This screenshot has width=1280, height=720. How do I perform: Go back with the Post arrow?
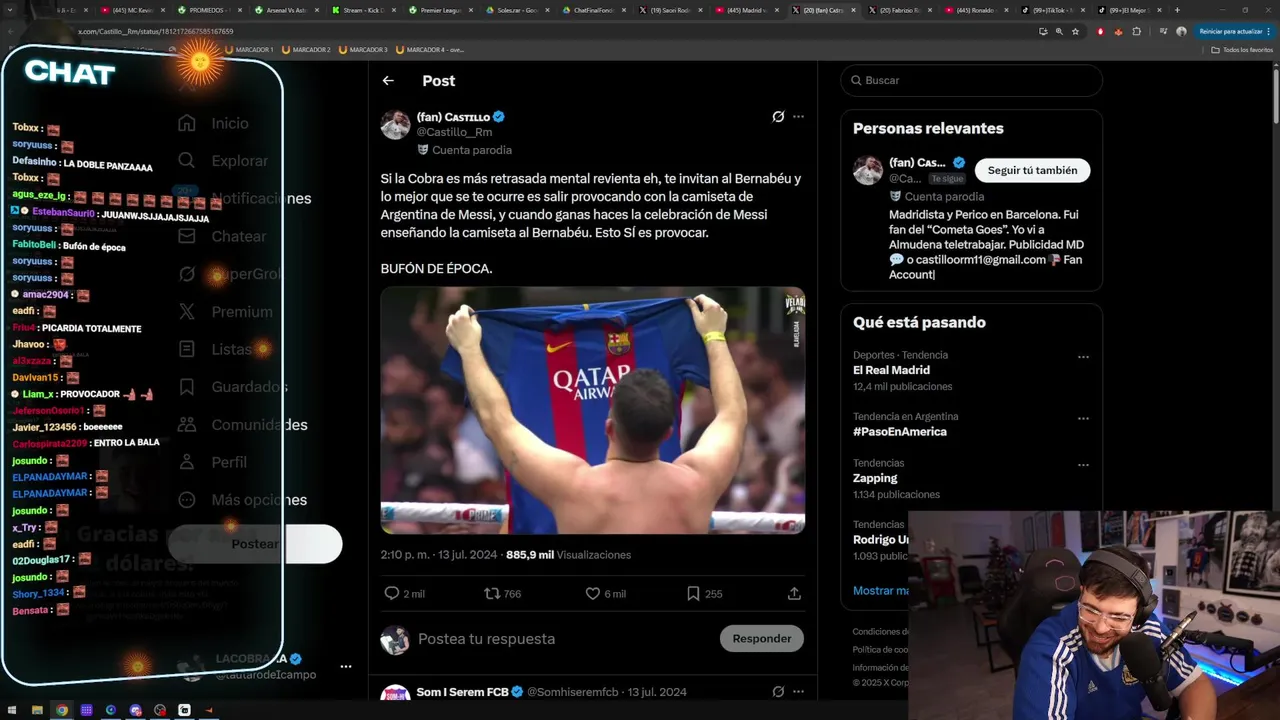tap(388, 81)
